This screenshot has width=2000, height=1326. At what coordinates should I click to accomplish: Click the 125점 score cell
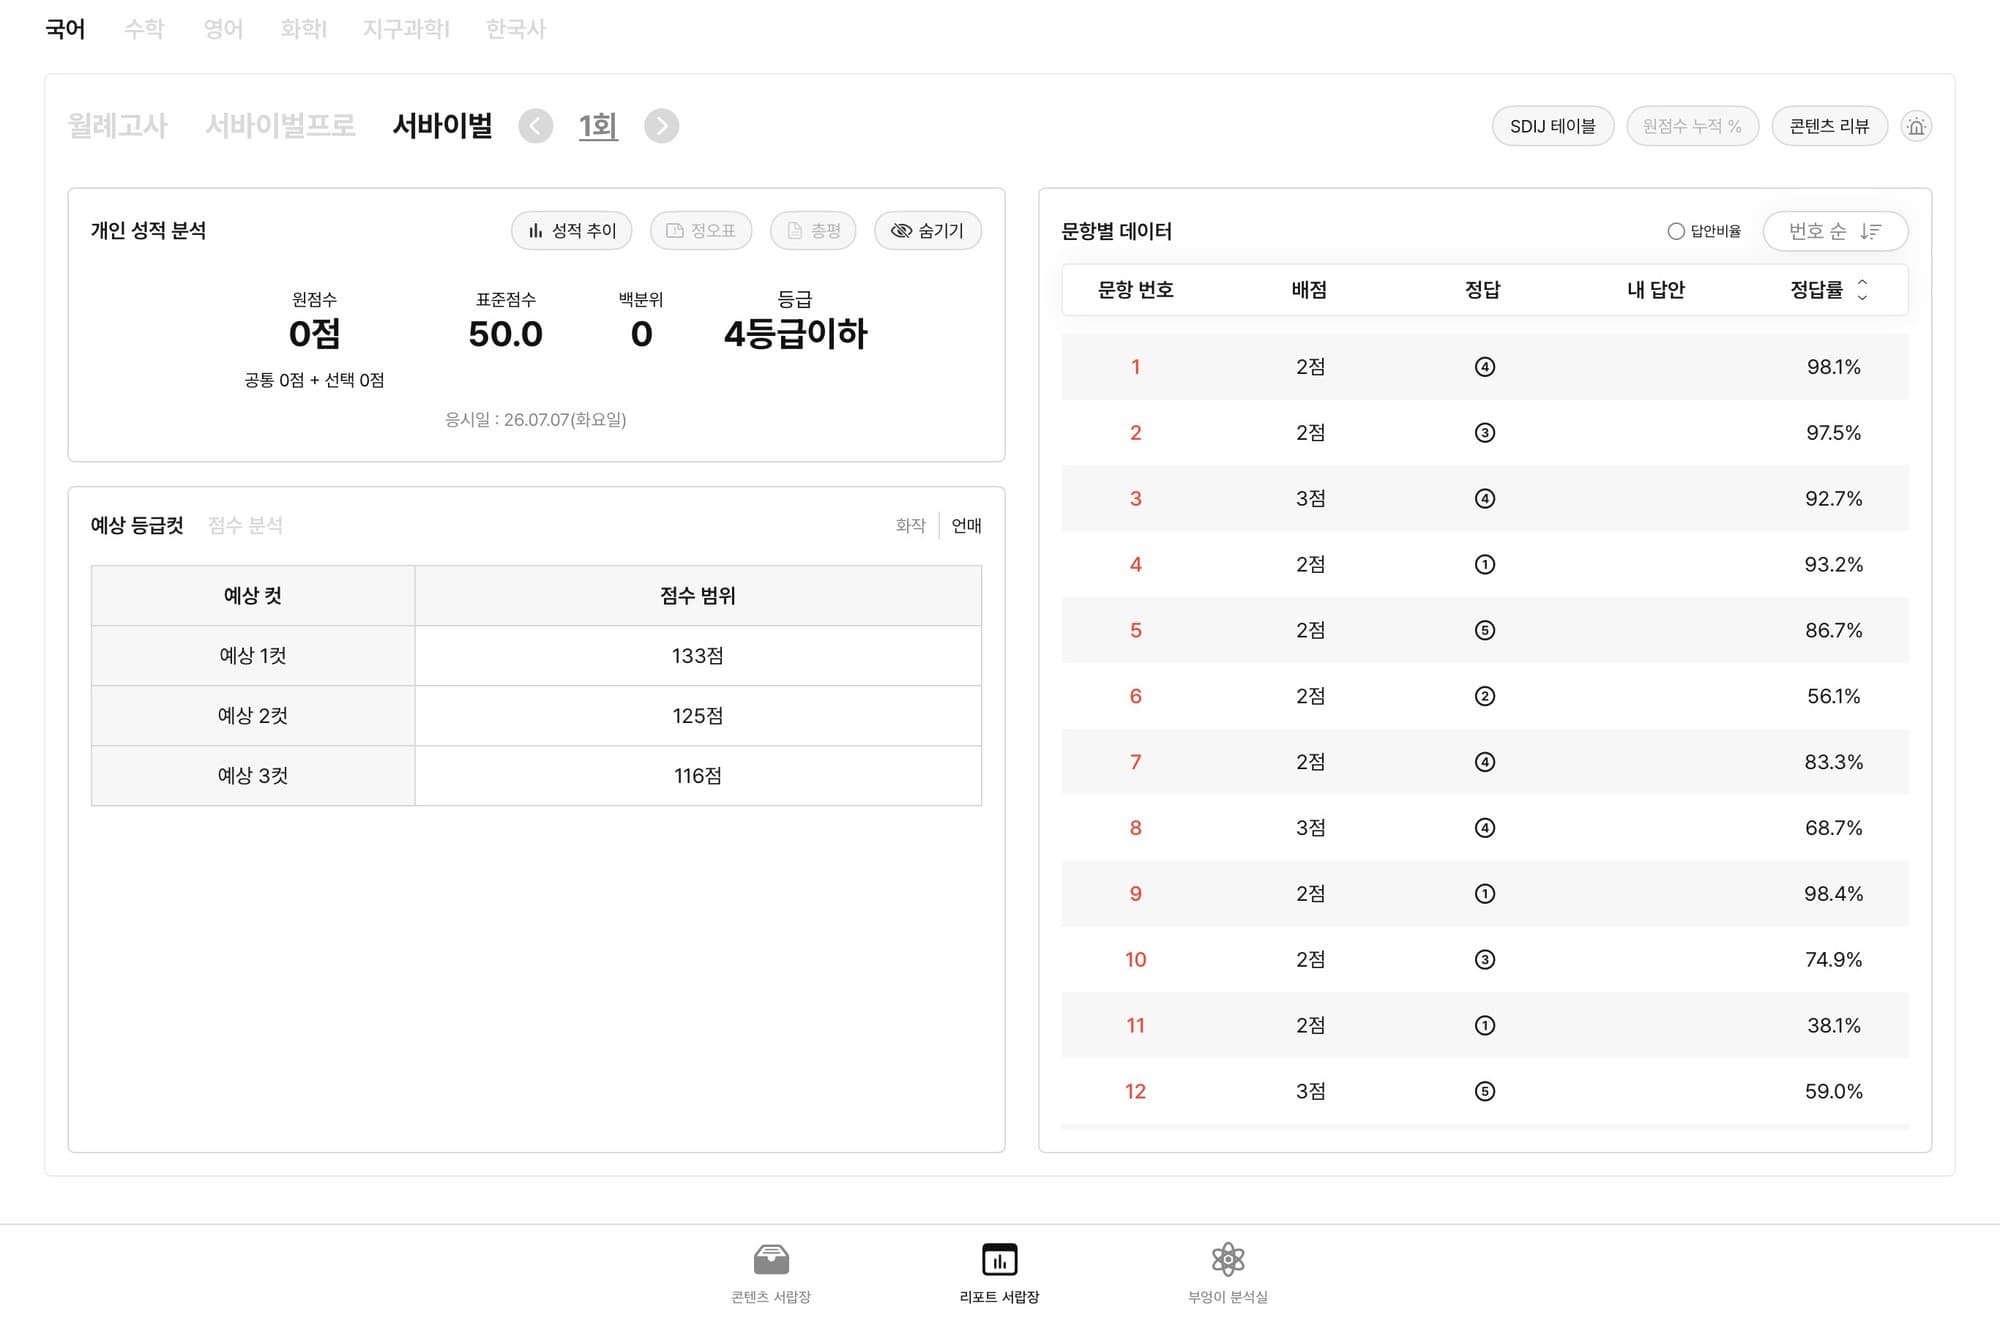tap(698, 716)
